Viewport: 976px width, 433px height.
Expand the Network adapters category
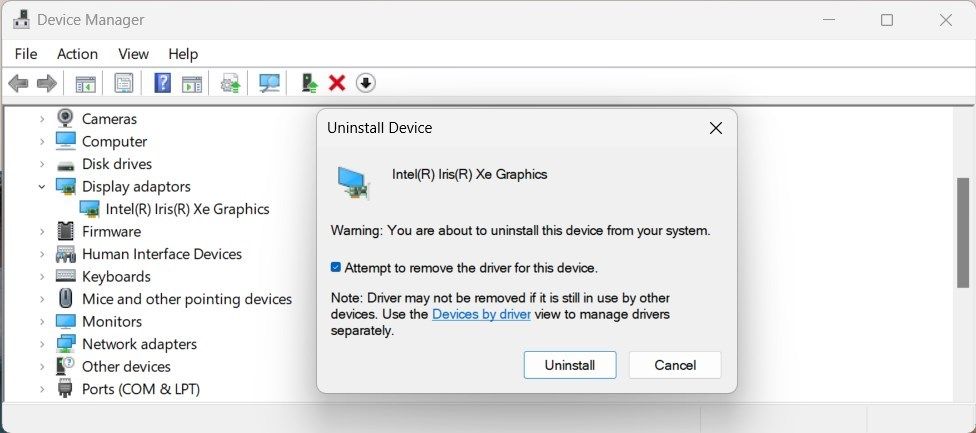(42, 344)
